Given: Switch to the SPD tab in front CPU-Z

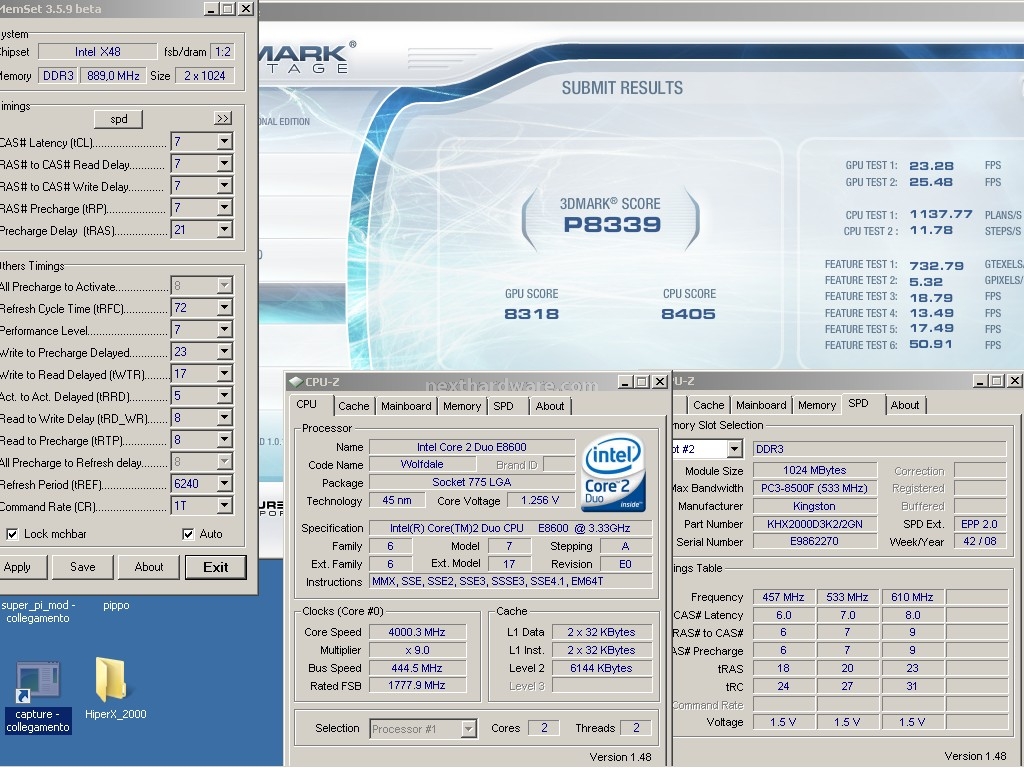Looking at the screenshot, I should [504, 406].
